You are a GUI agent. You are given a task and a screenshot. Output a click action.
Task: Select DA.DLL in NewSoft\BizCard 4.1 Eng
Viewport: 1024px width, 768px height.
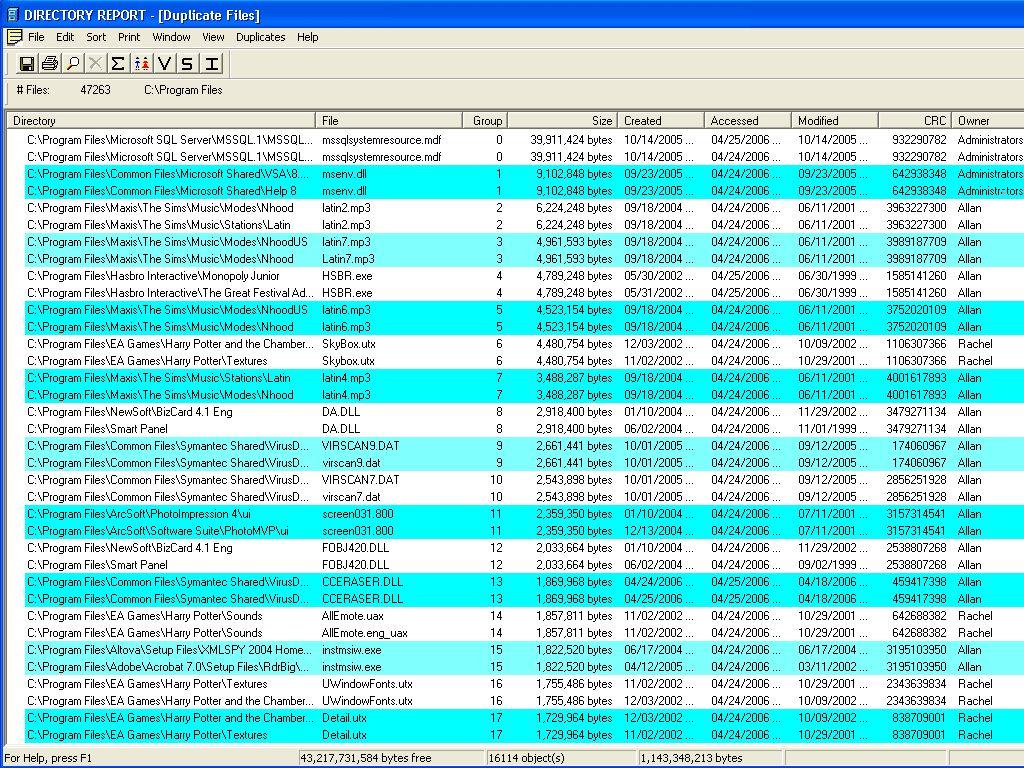point(524,411)
